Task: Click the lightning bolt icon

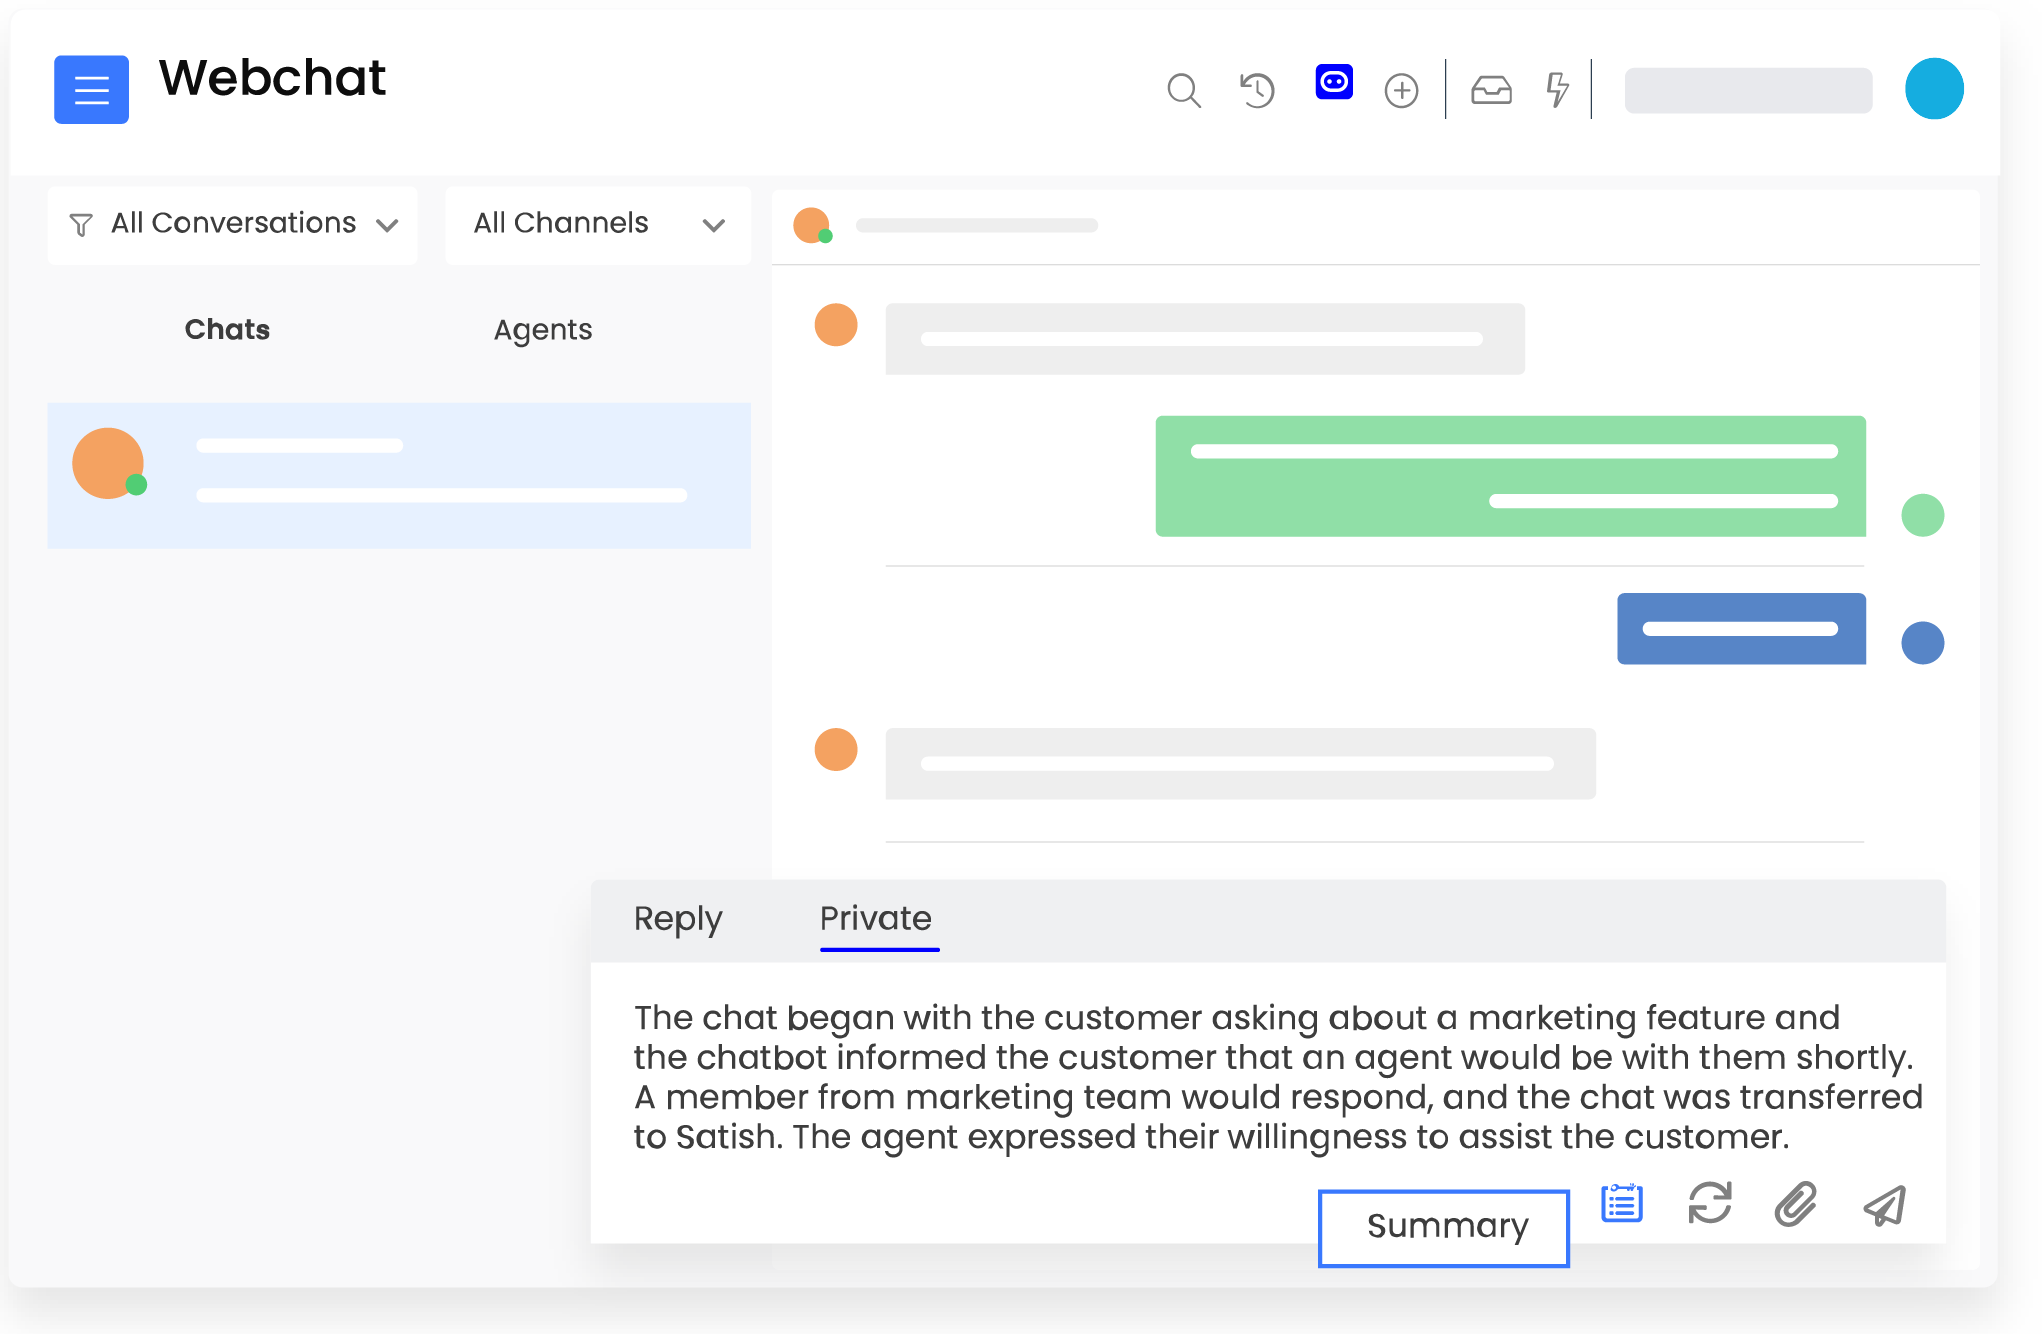Action: tap(1557, 90)
